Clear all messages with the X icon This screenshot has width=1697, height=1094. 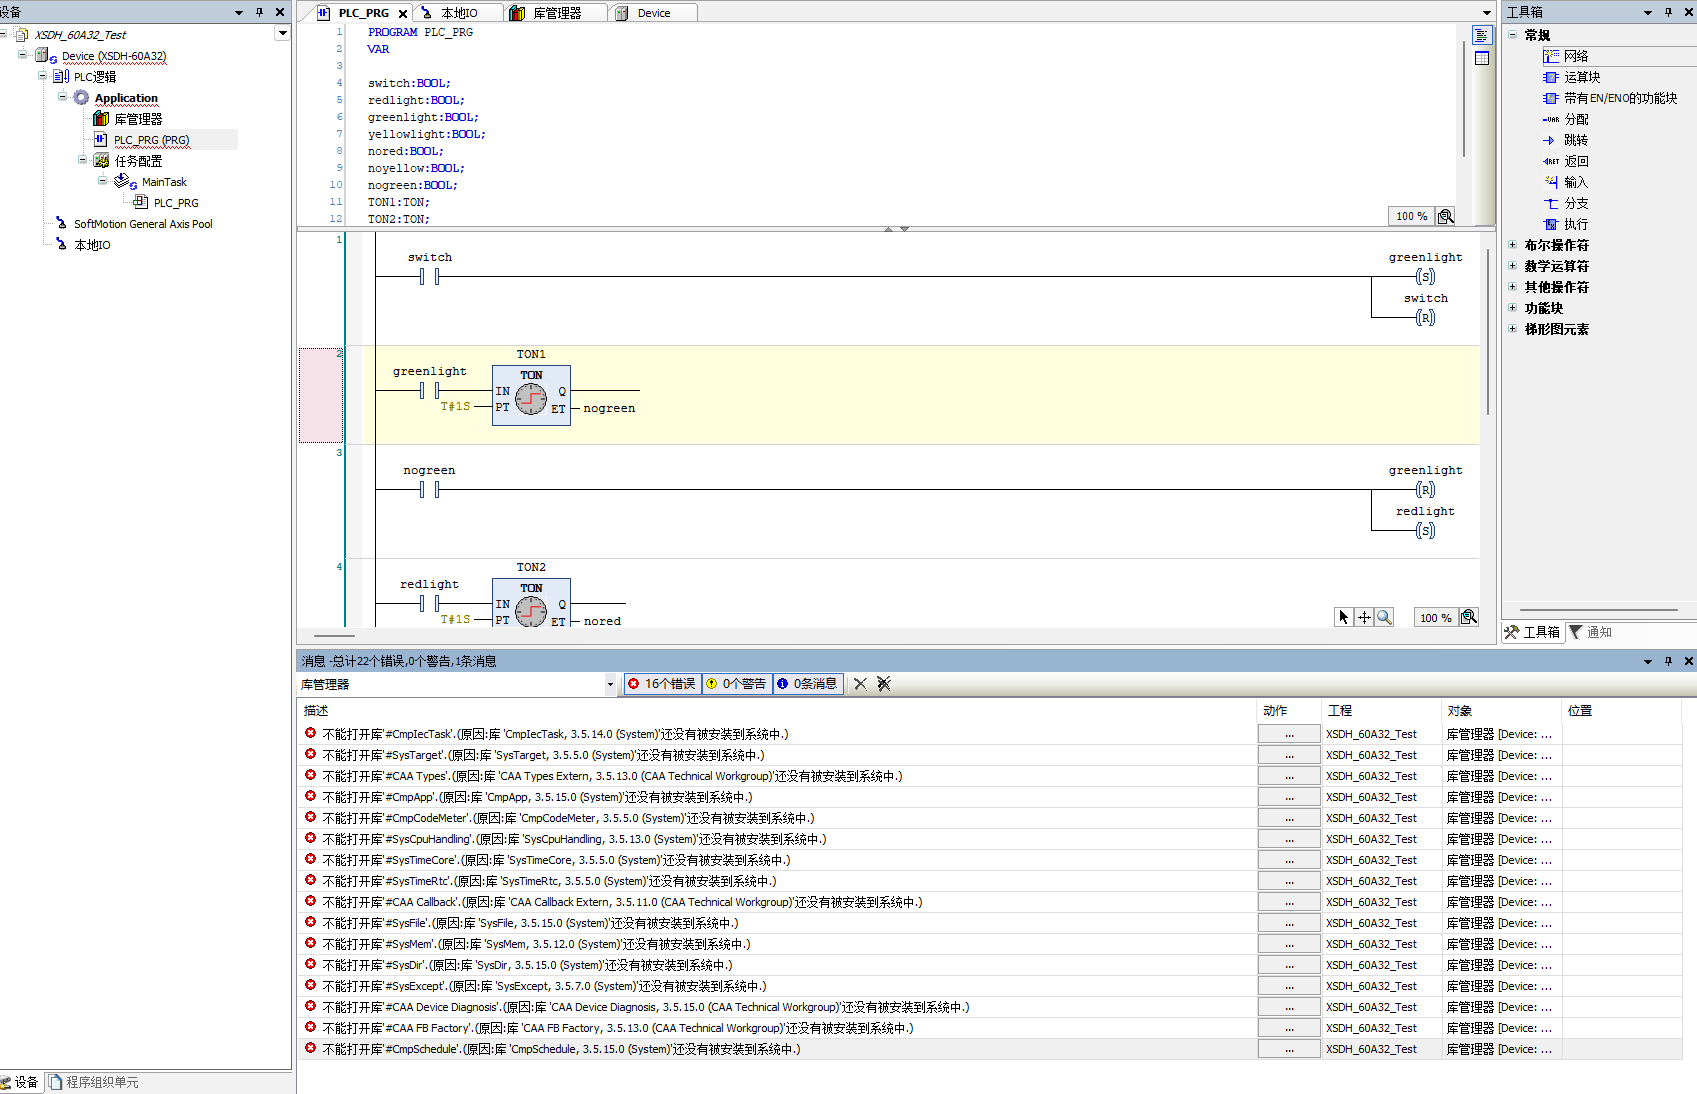point(860,684)
